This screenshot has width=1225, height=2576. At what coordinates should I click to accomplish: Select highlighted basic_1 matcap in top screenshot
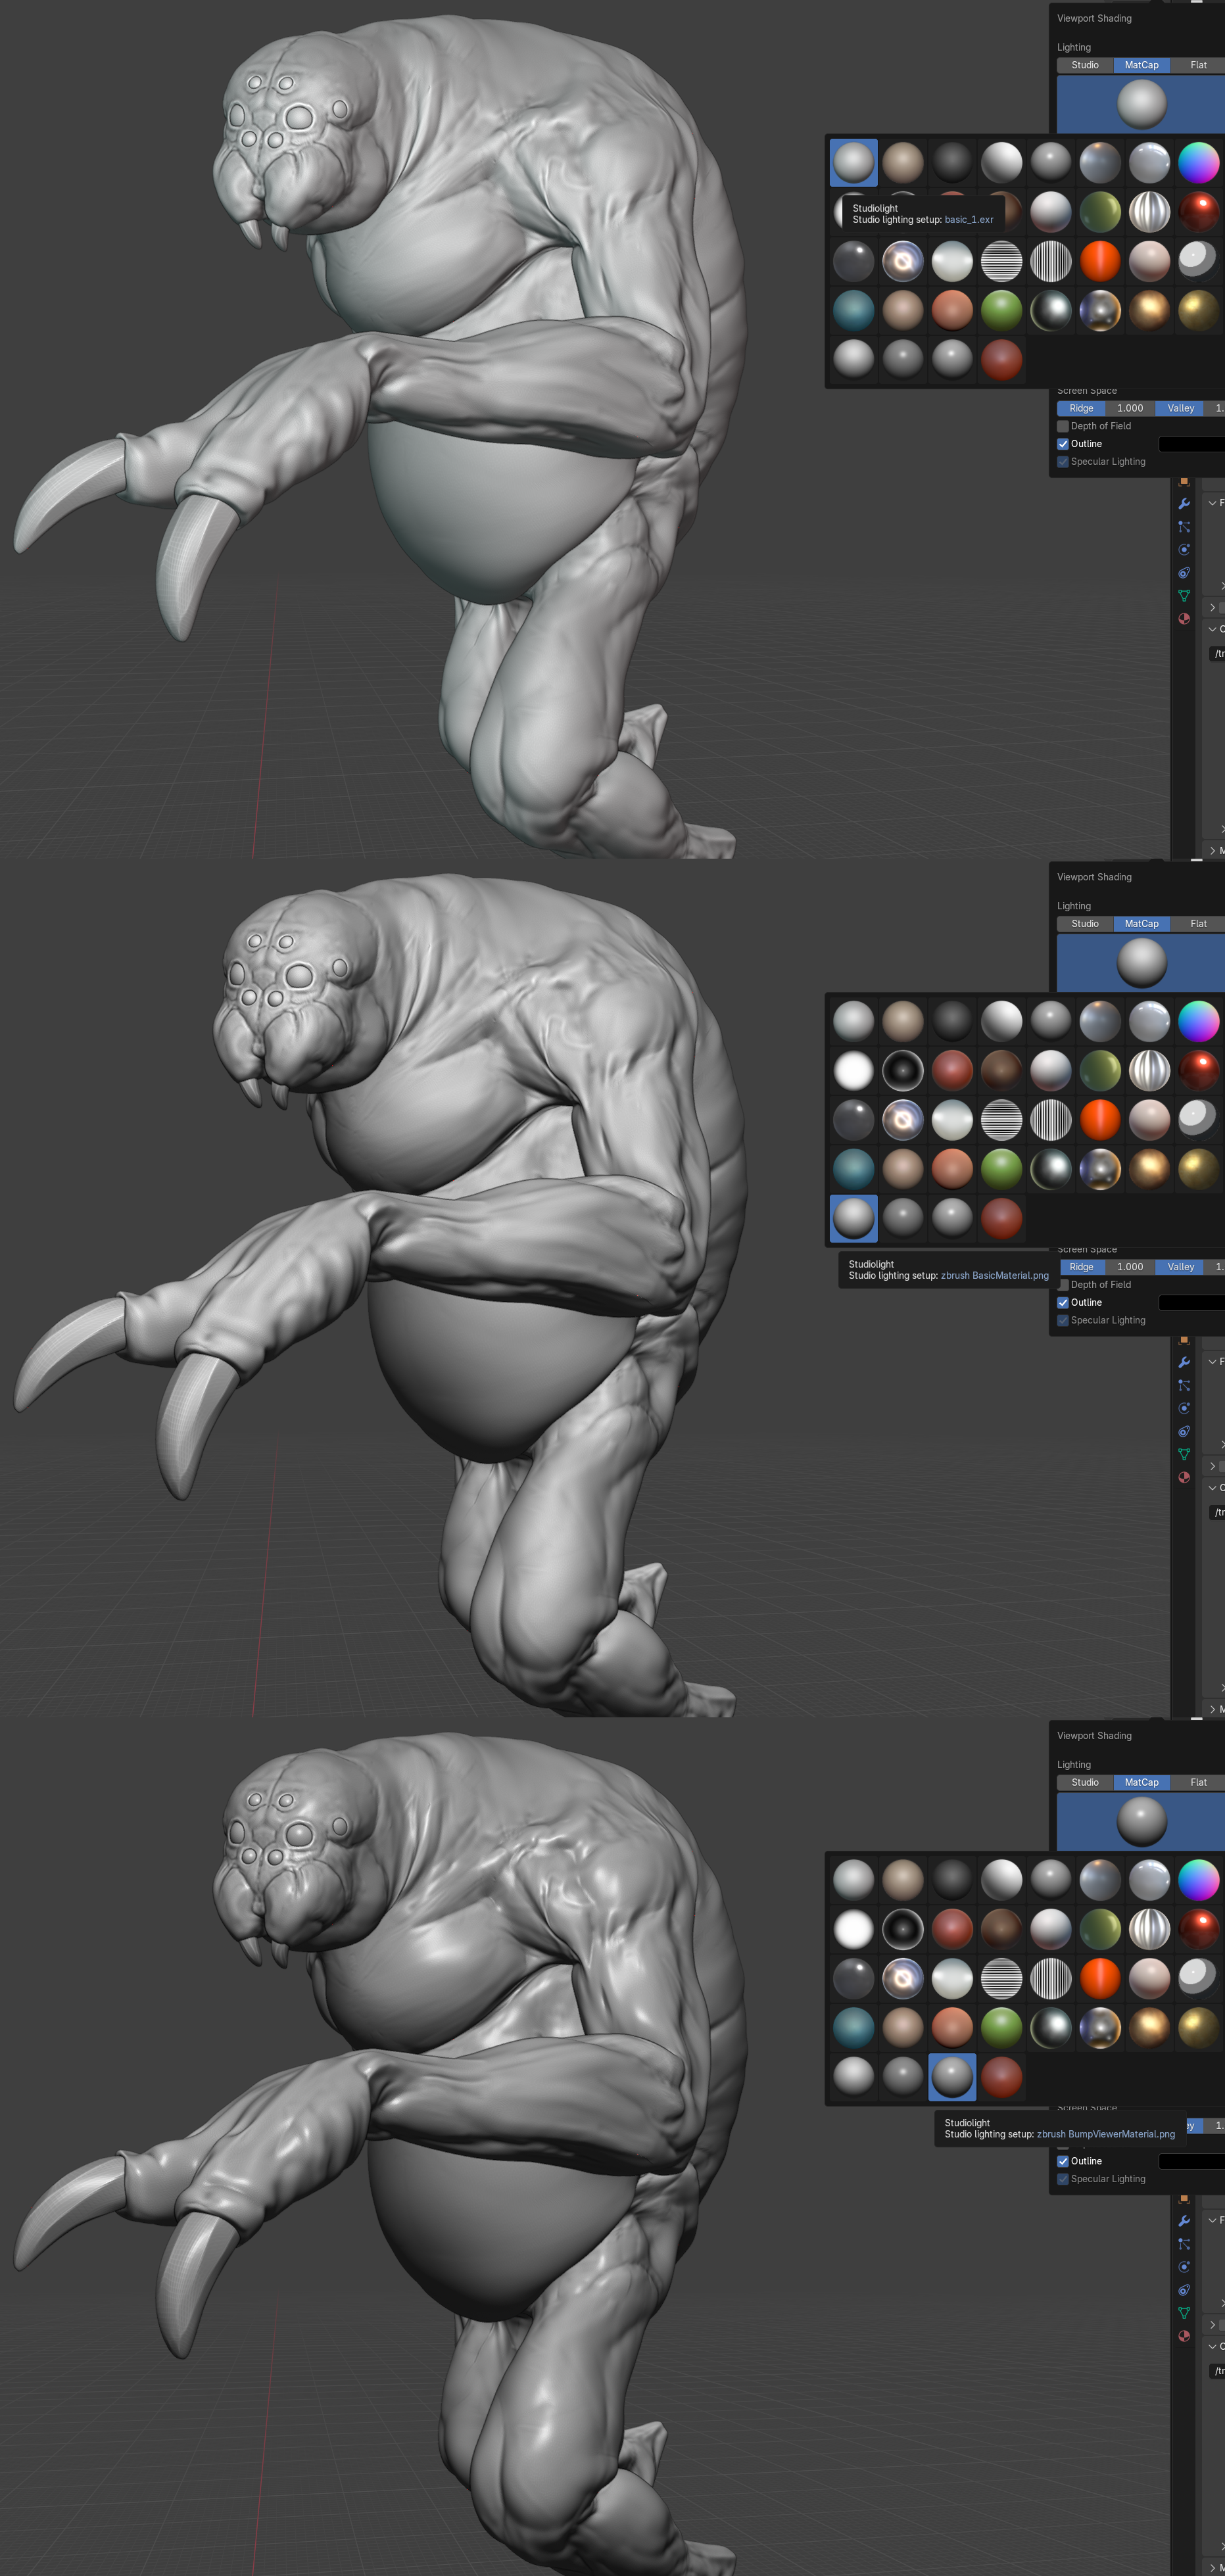pyautogui.click(x=853, y=163)
